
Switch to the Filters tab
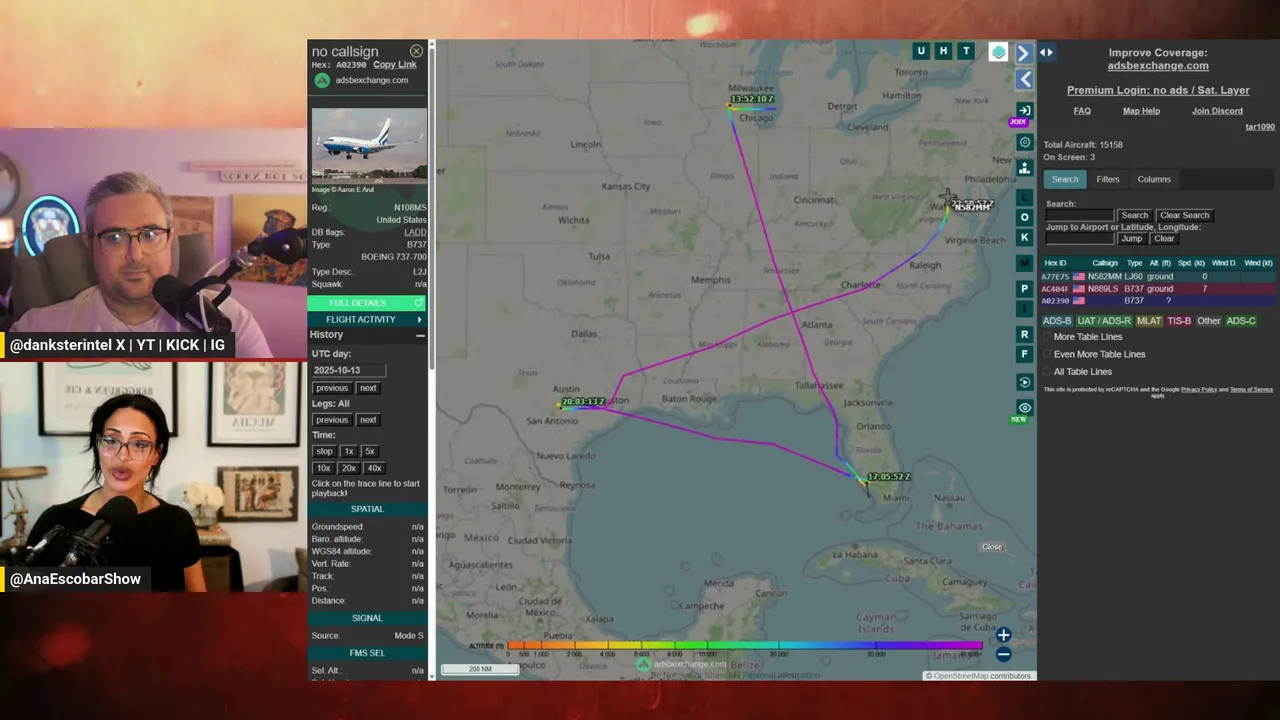1108,179
